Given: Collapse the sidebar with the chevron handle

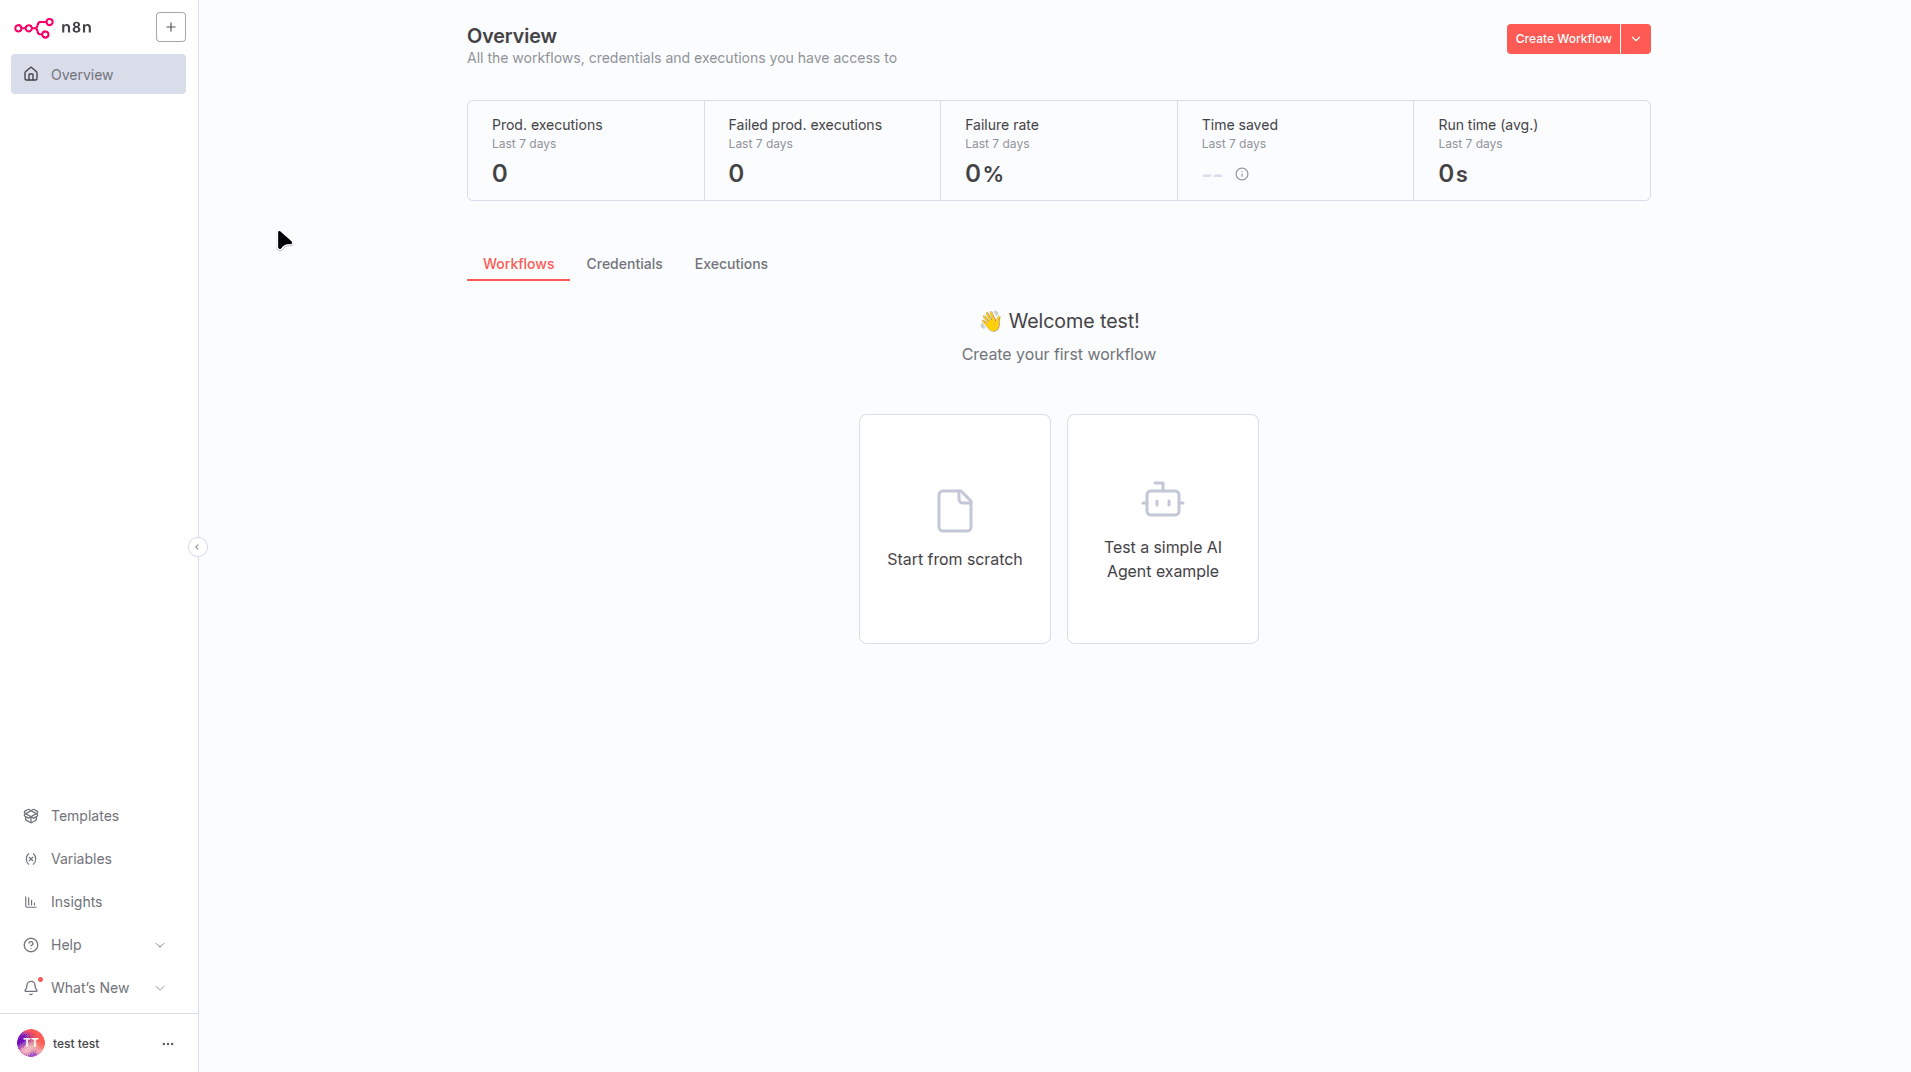Looking at the screenshot, I should pyautogui.click(x=198, y=547).
